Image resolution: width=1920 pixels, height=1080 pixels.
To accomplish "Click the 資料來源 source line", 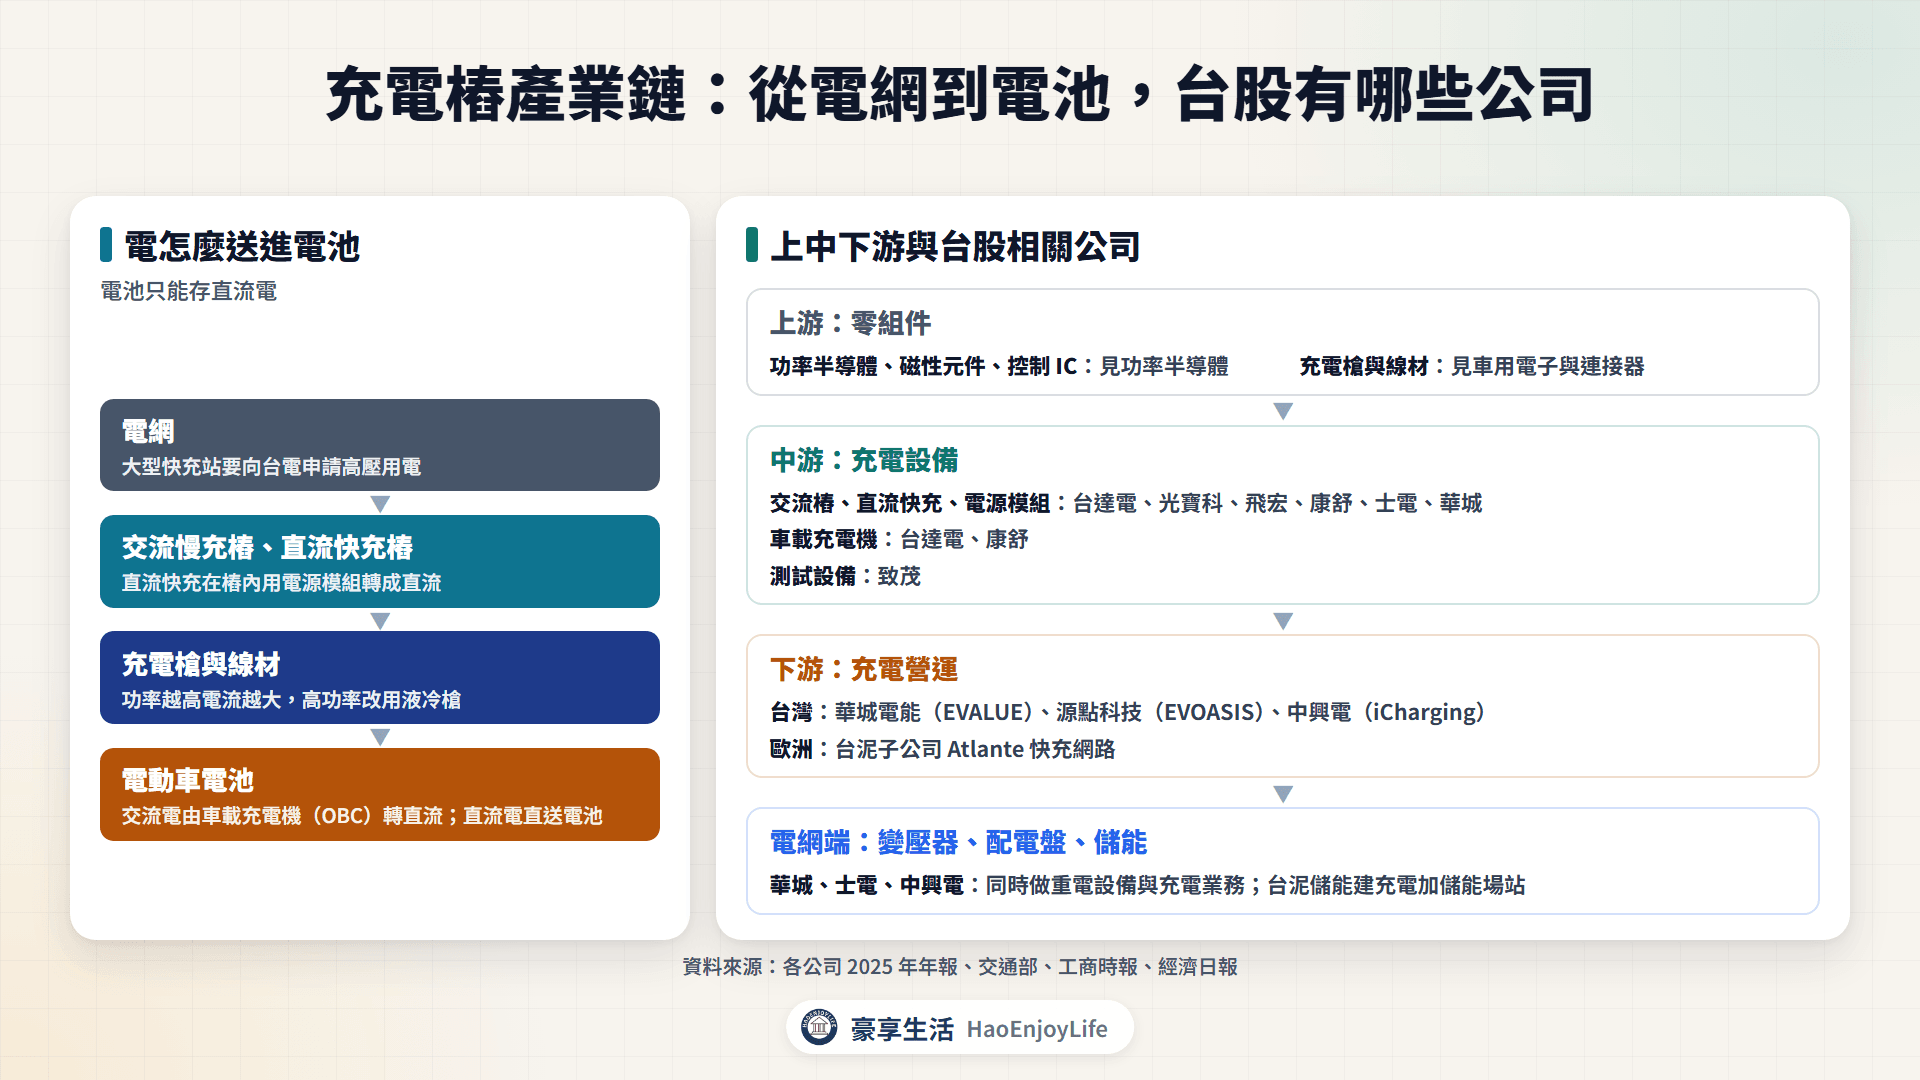I will (960, 966).
